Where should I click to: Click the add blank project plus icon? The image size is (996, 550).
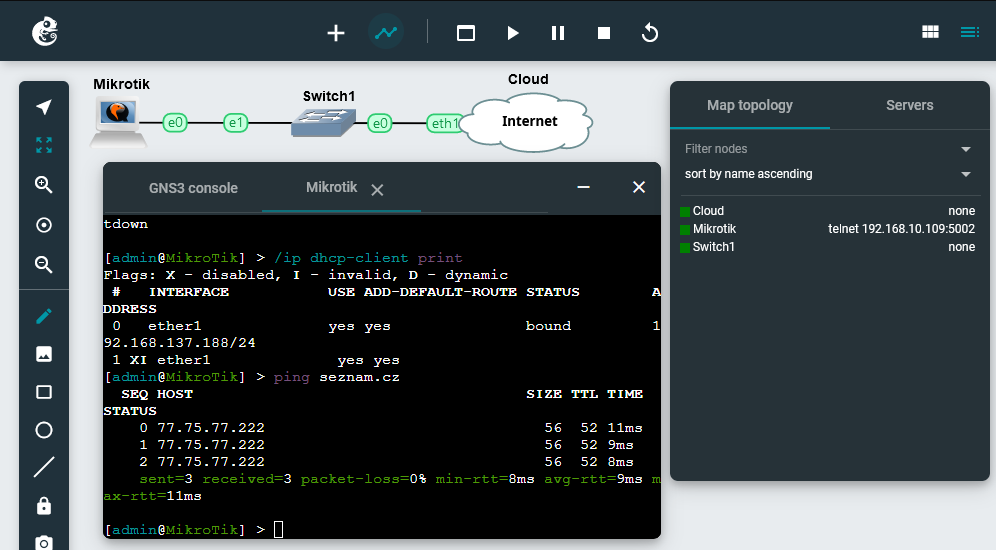tap(336, 33)
